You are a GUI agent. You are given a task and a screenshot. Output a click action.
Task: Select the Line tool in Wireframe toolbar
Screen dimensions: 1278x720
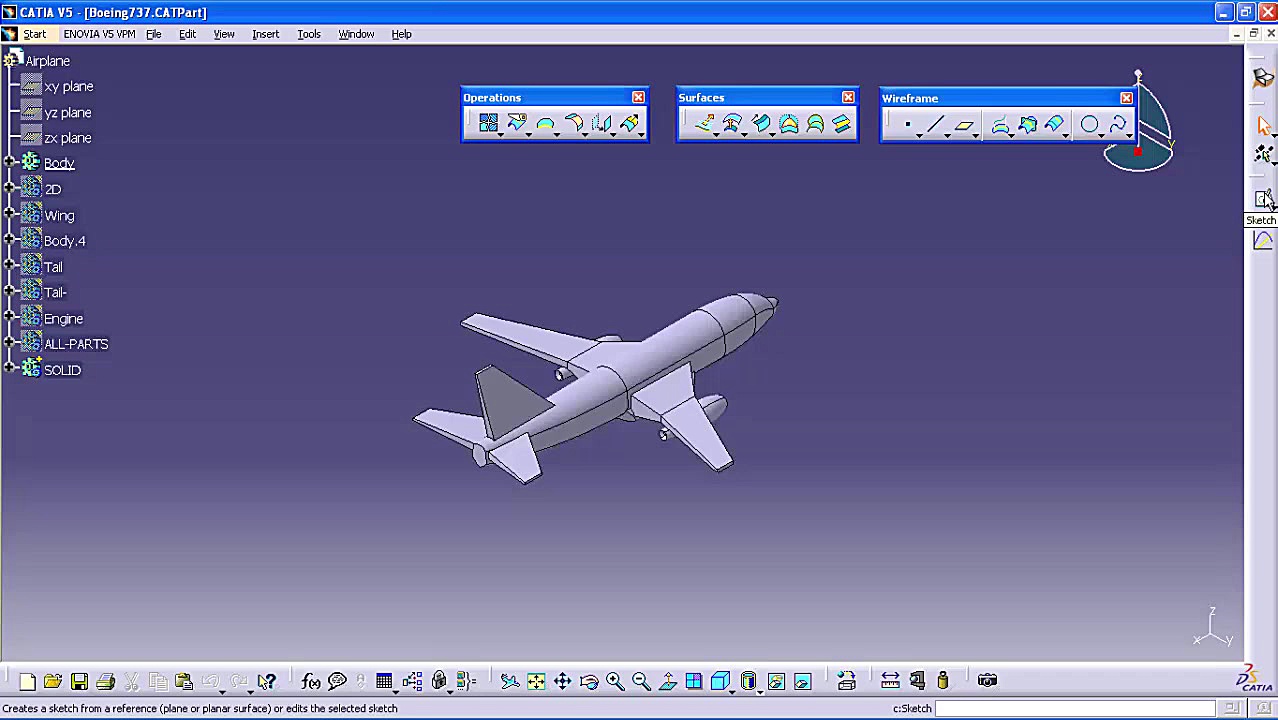(x=935, y=124)
